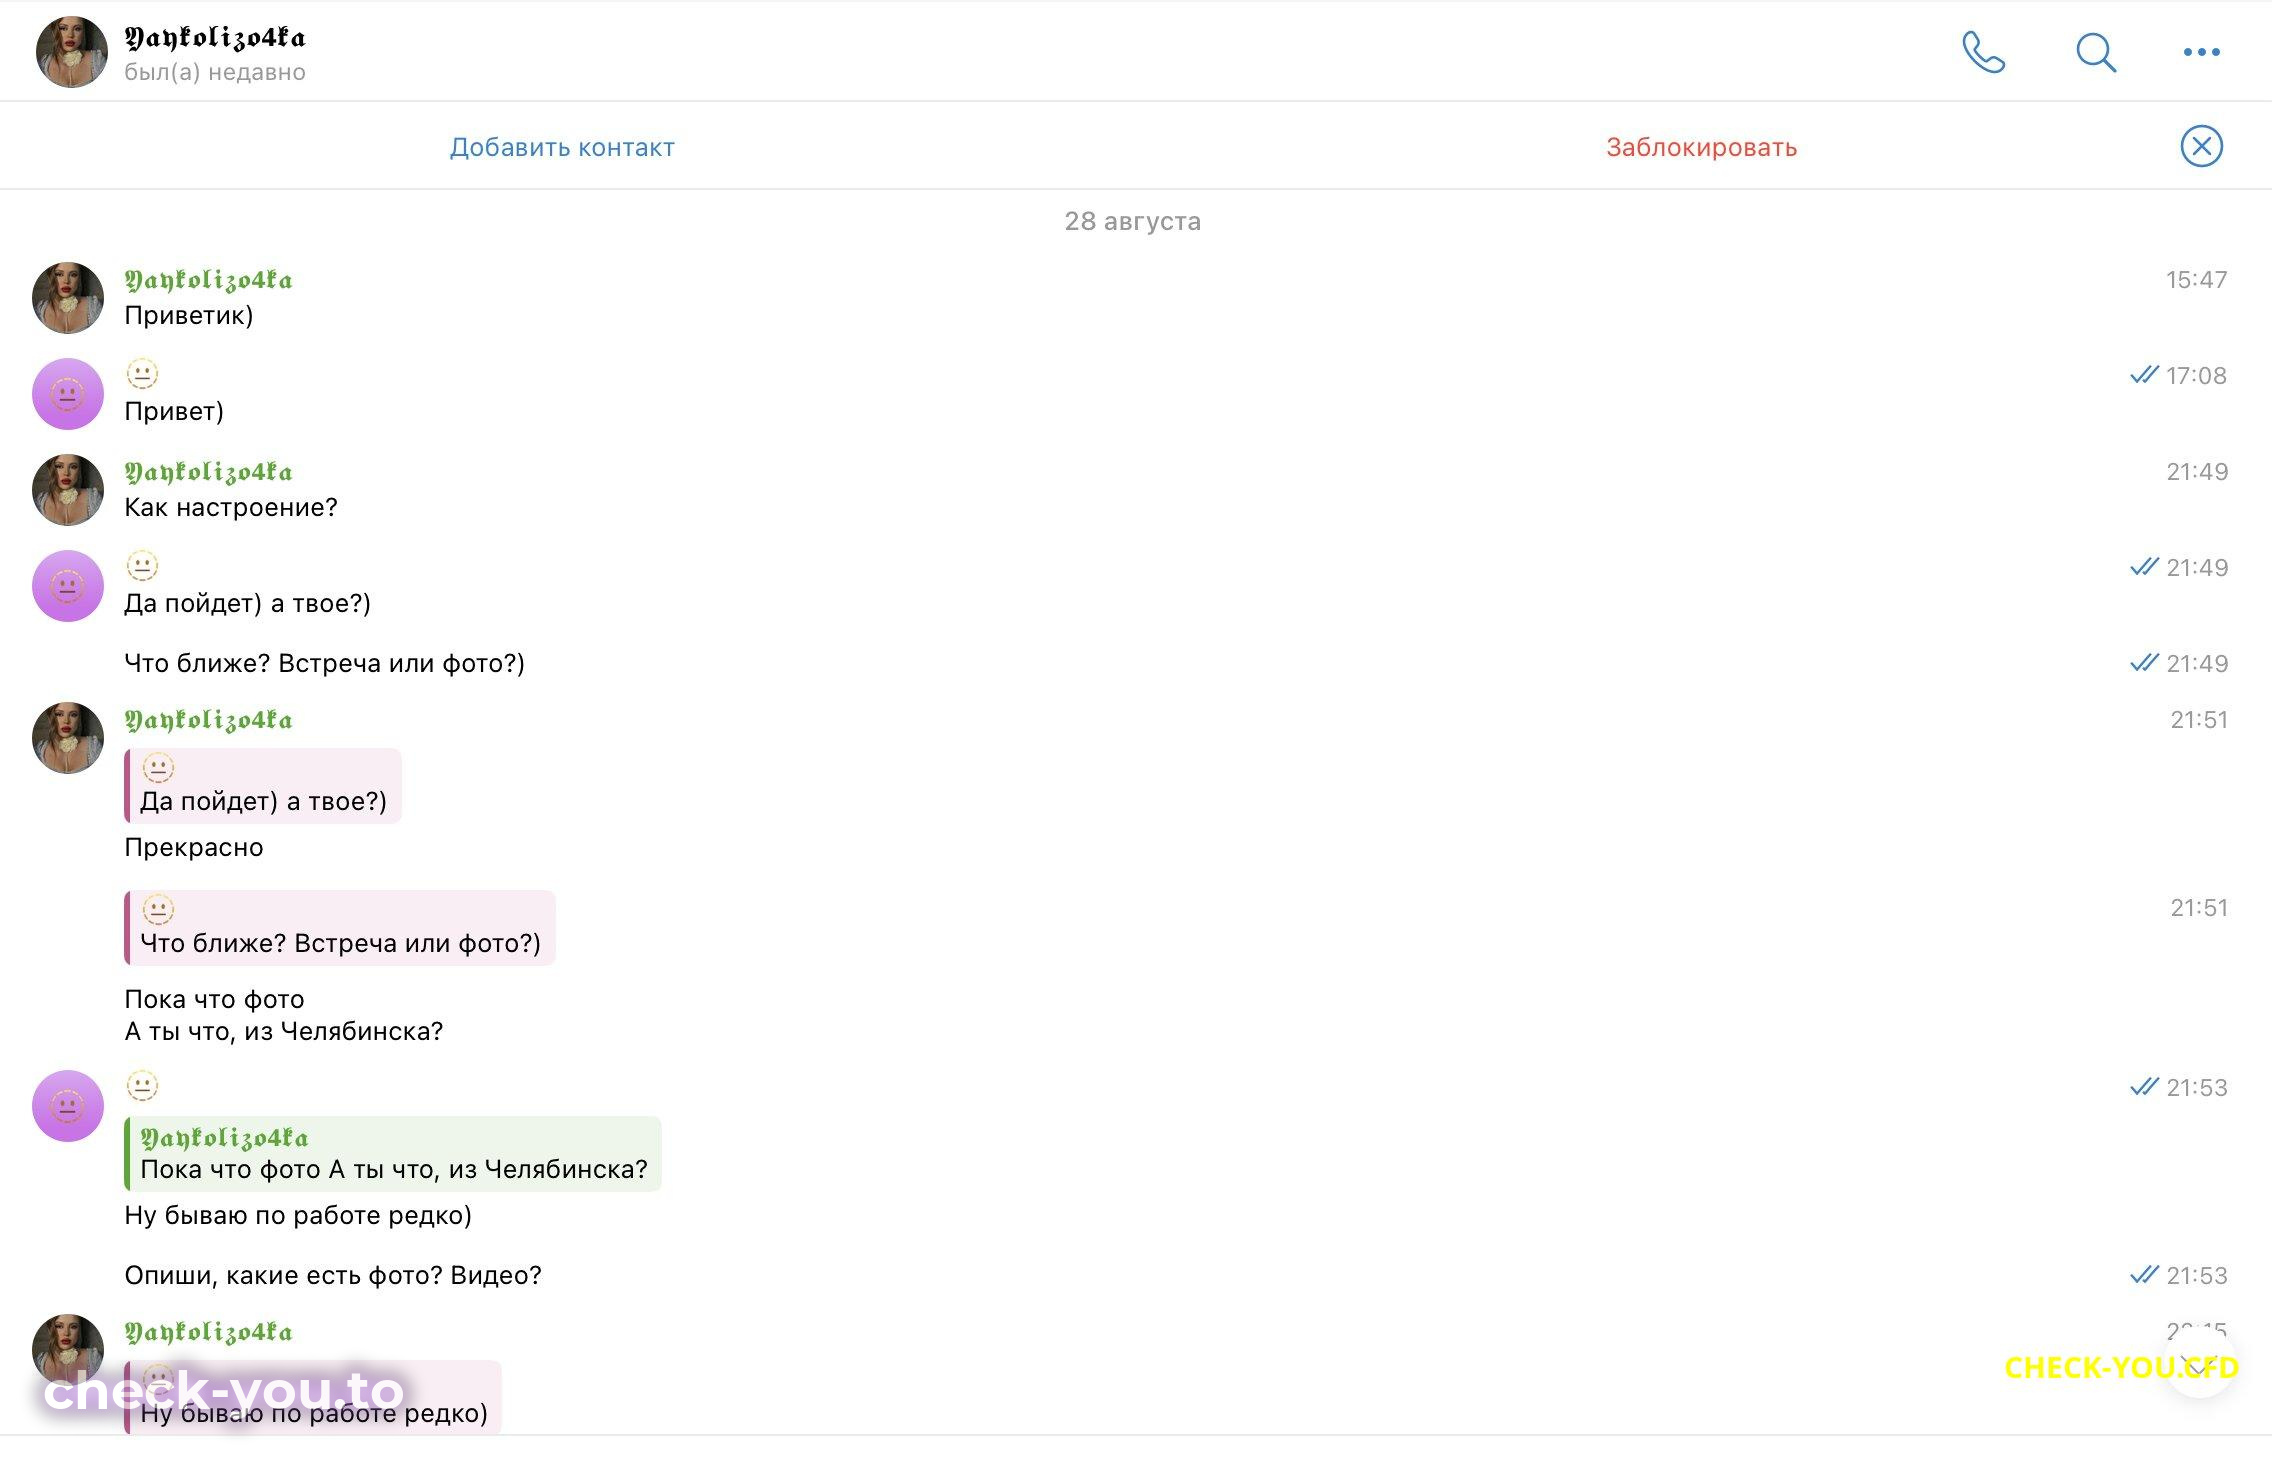Screen dimensions: 2272x1458
Task: Select the message Приветик)
Action: tap(188, 316)
